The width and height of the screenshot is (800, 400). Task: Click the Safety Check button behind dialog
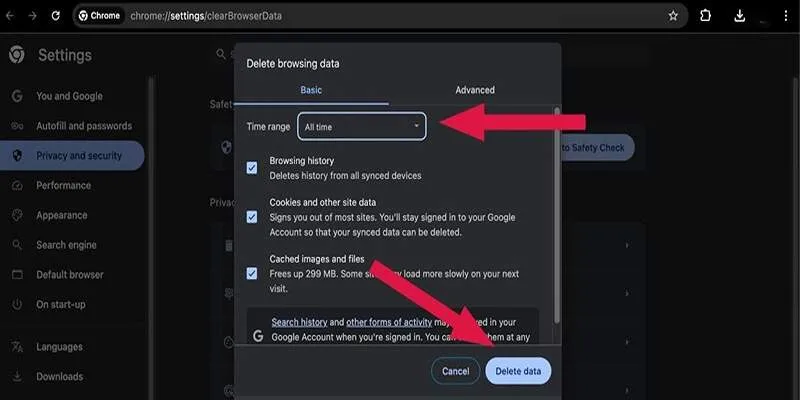click(597, 148)
